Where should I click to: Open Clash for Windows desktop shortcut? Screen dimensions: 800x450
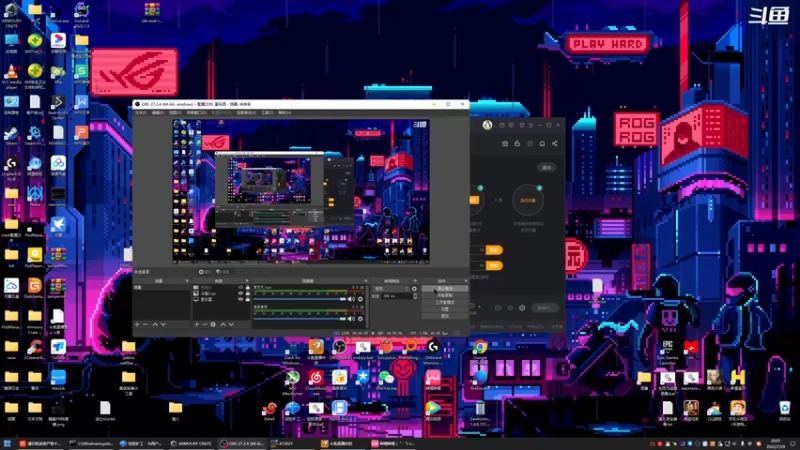click(292, 352)
